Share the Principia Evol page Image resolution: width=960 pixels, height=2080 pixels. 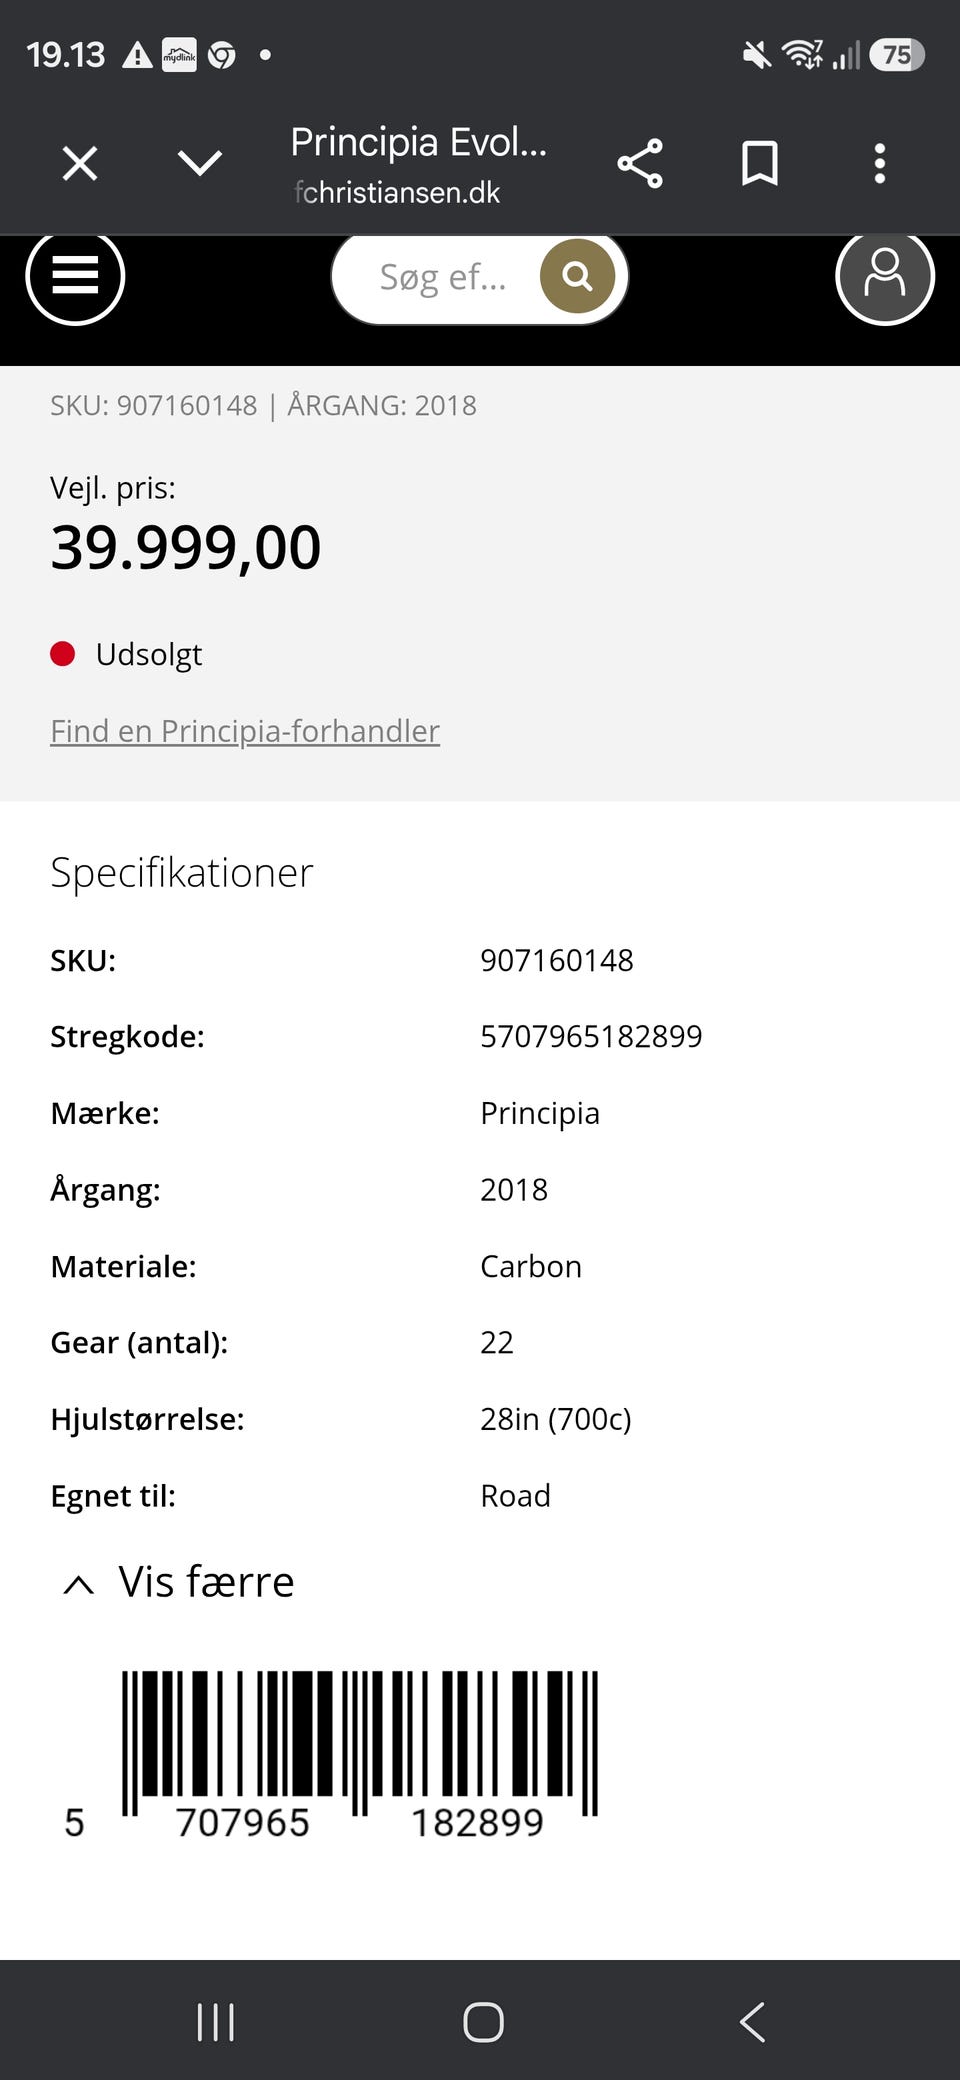pyautogui.click(x=640, y=163)
